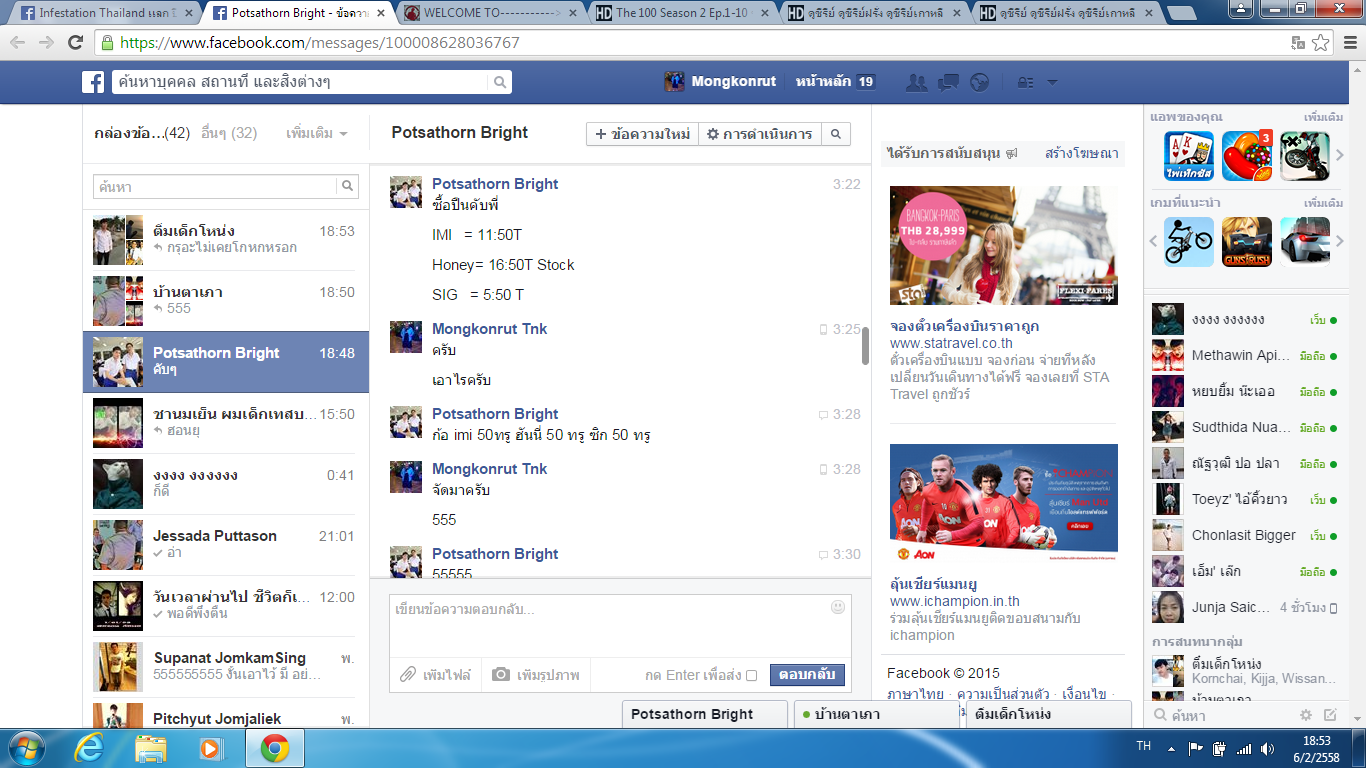Open the messages icon in top bar
This screenshot has width=1366, height=768.
pos(948,82)
